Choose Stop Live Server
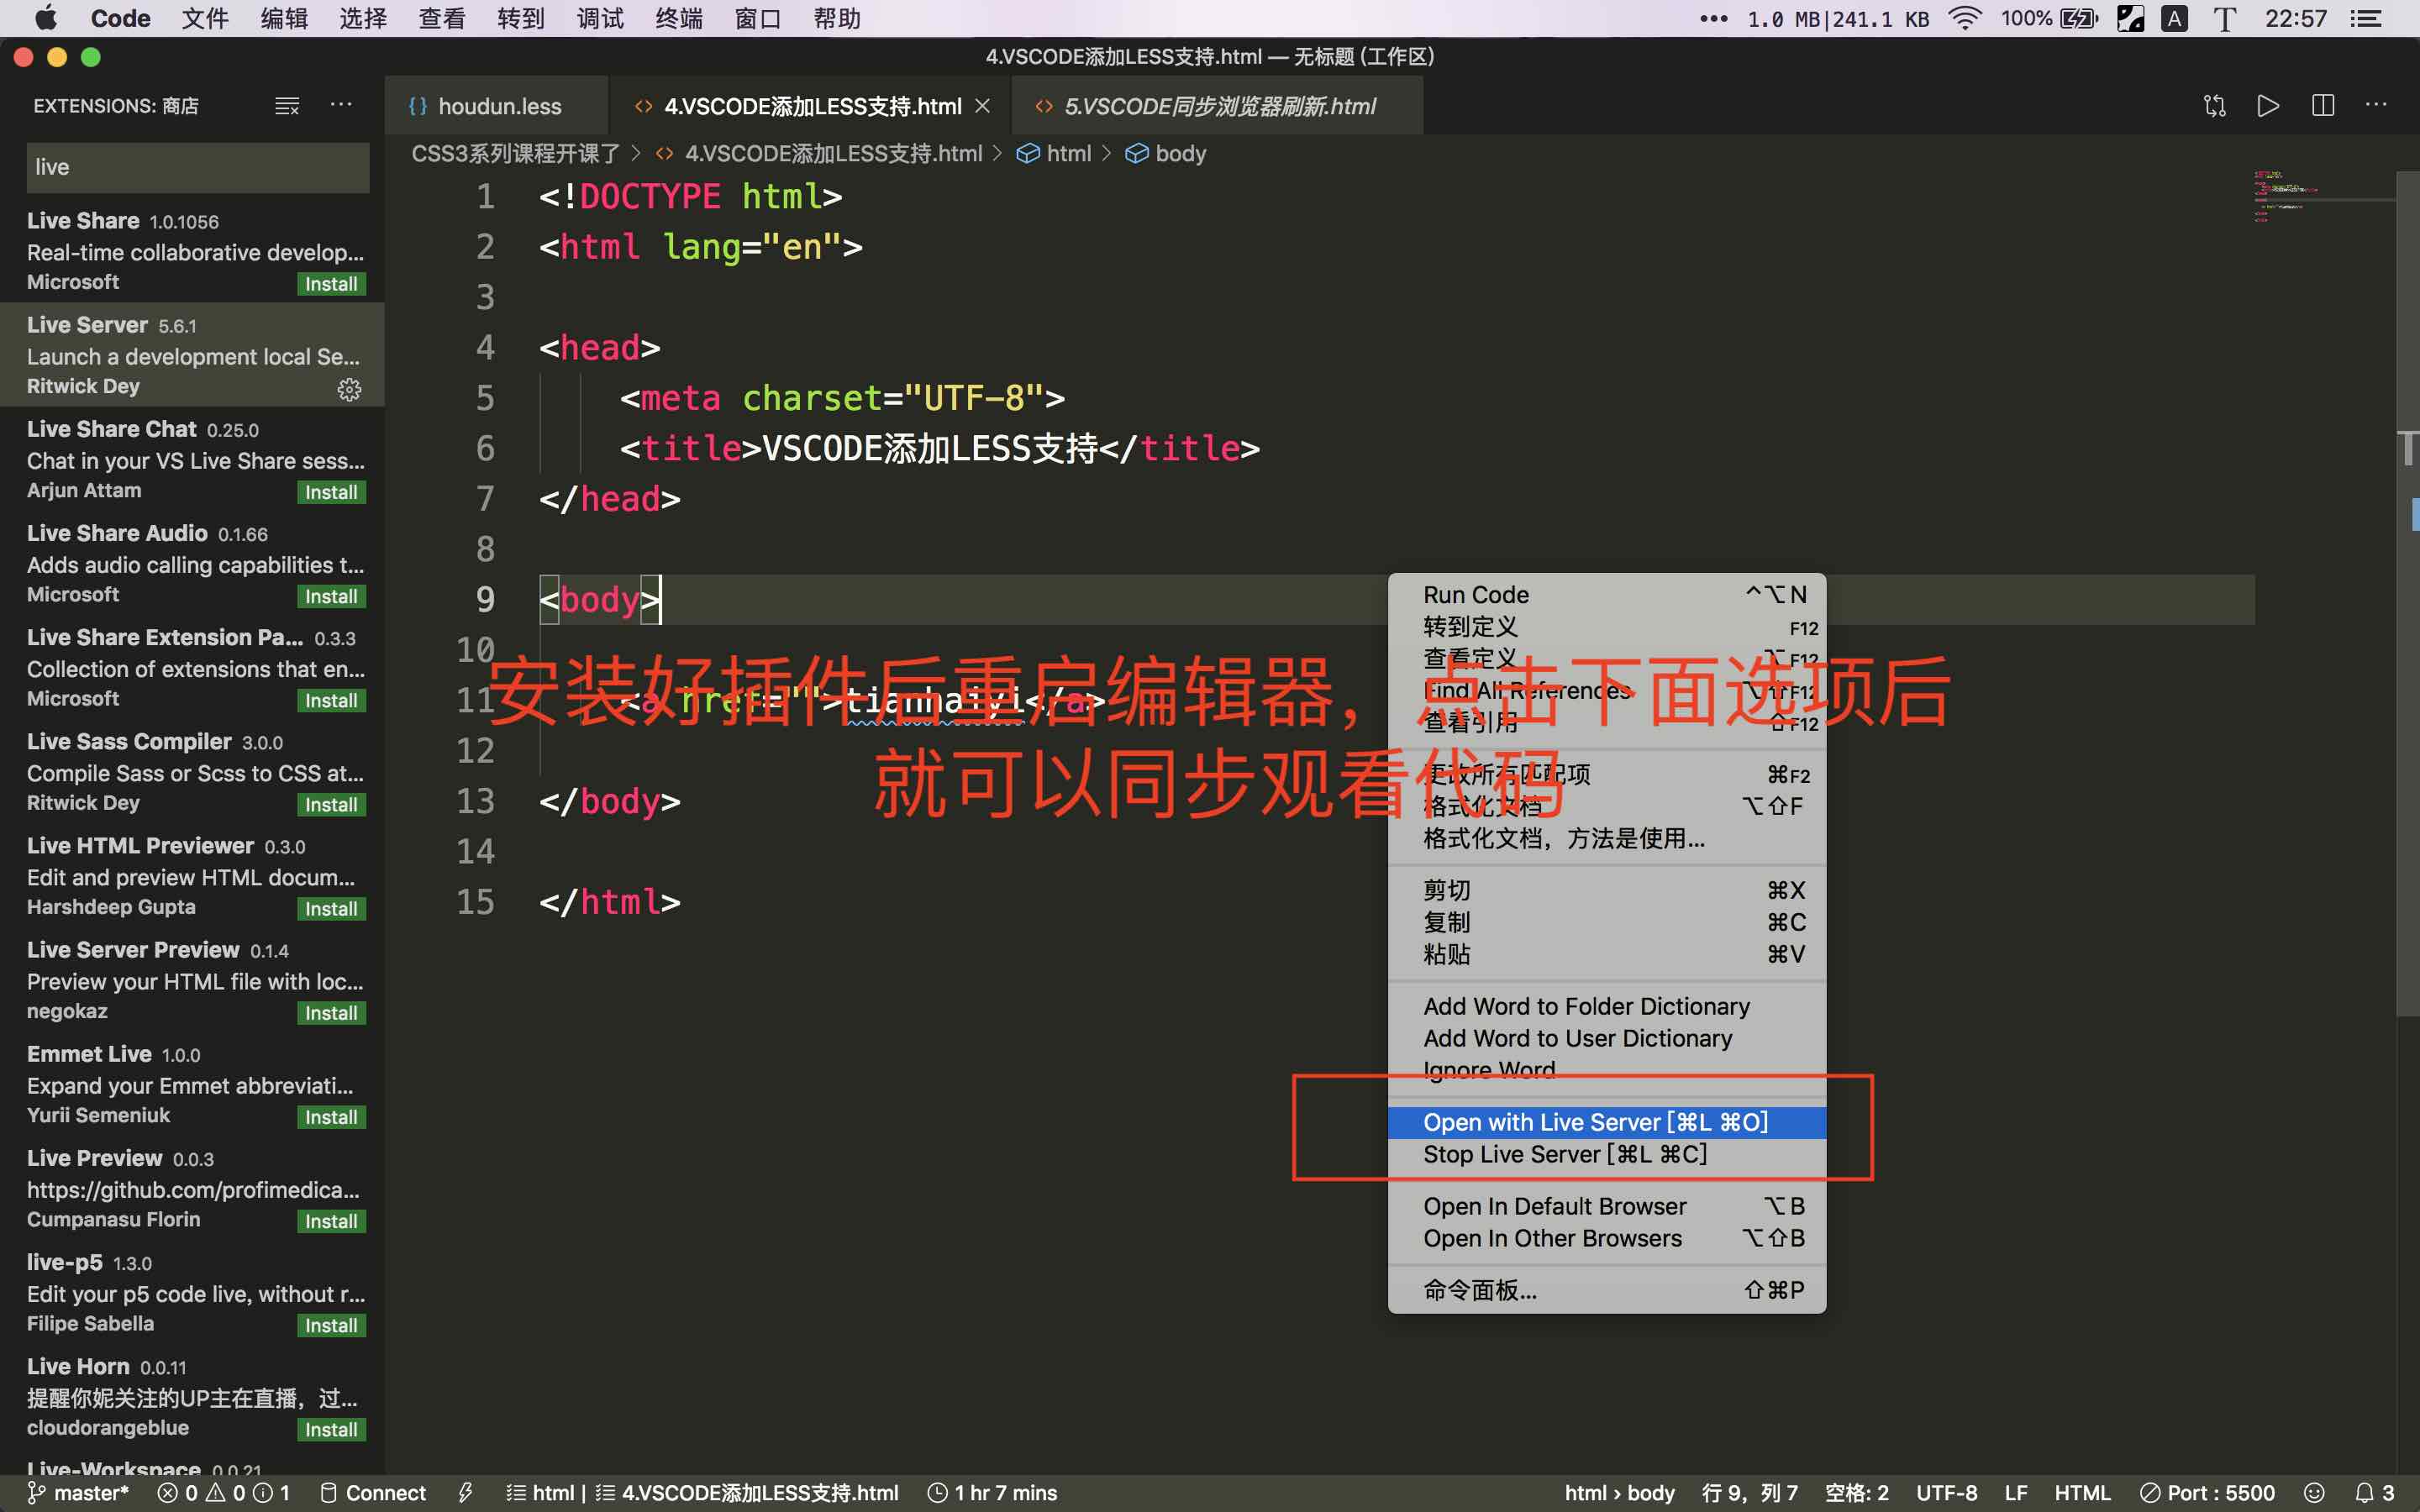2420x1512 pixels. (1607, 1154)
